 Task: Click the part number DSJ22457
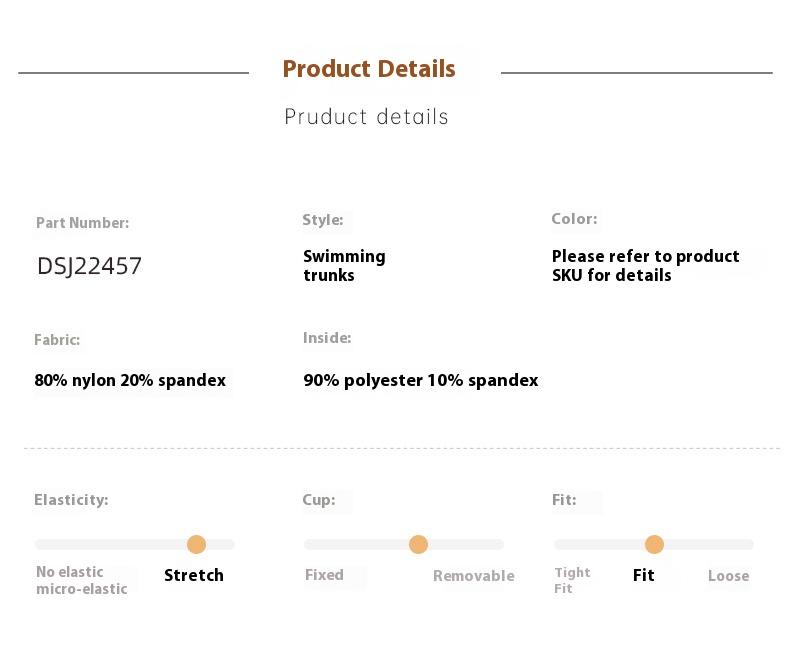point(90,266)
